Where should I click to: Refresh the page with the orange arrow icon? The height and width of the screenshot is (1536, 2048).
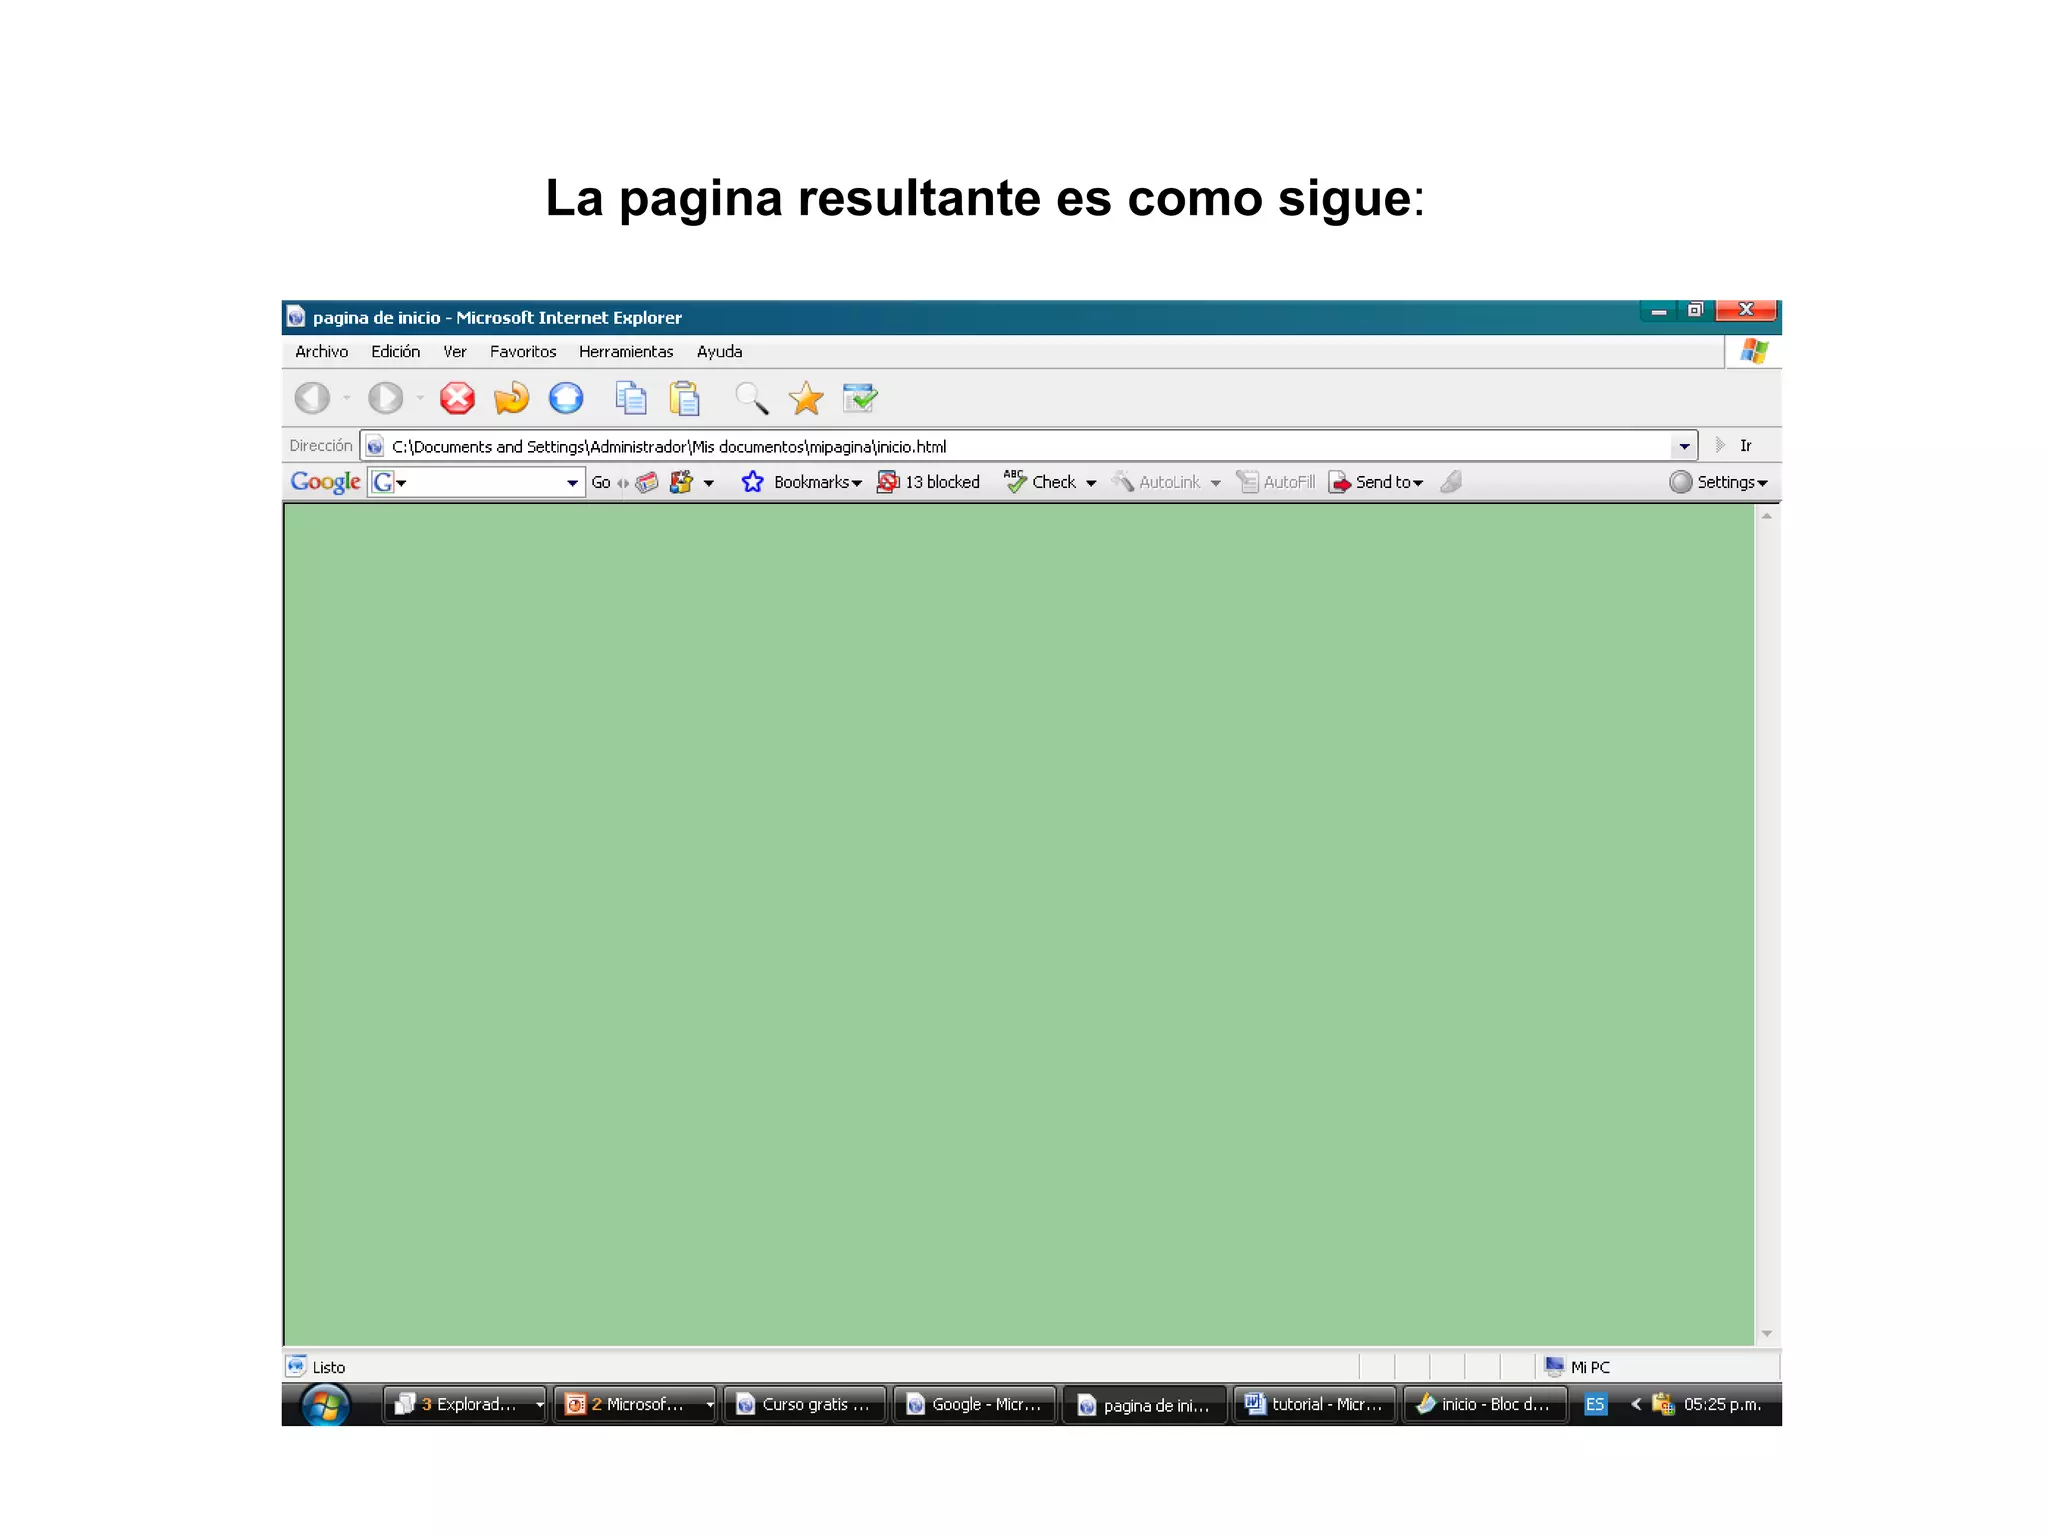(511, 398)
